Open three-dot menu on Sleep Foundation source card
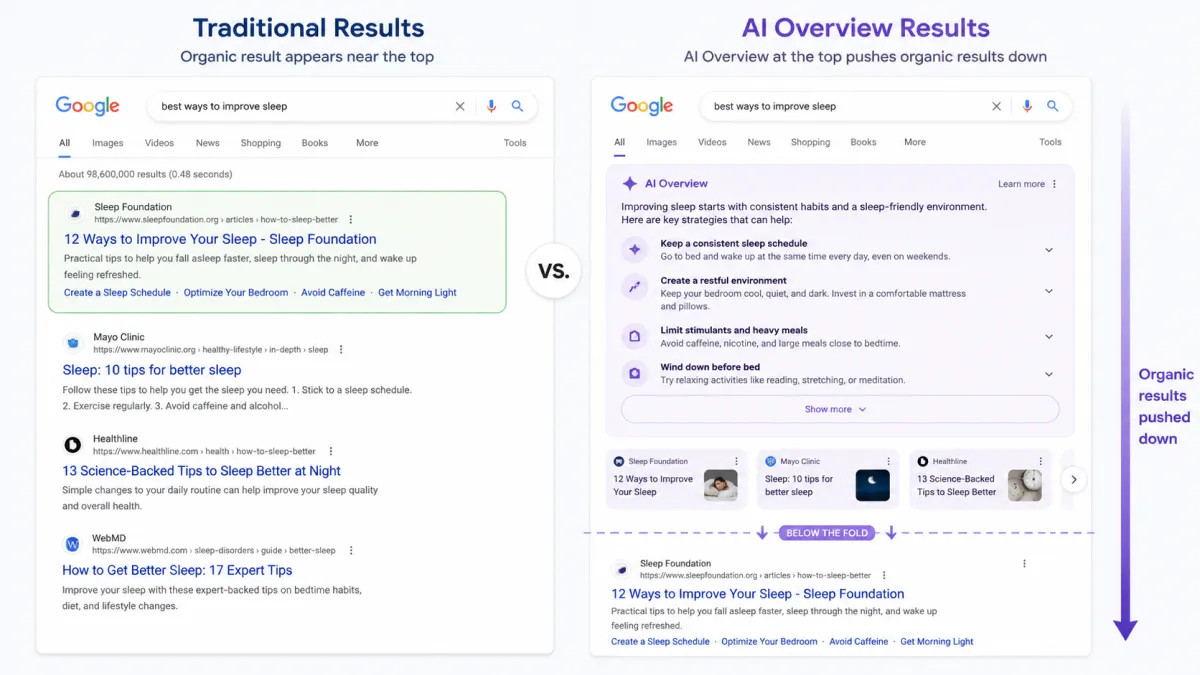 pos(736,462)
